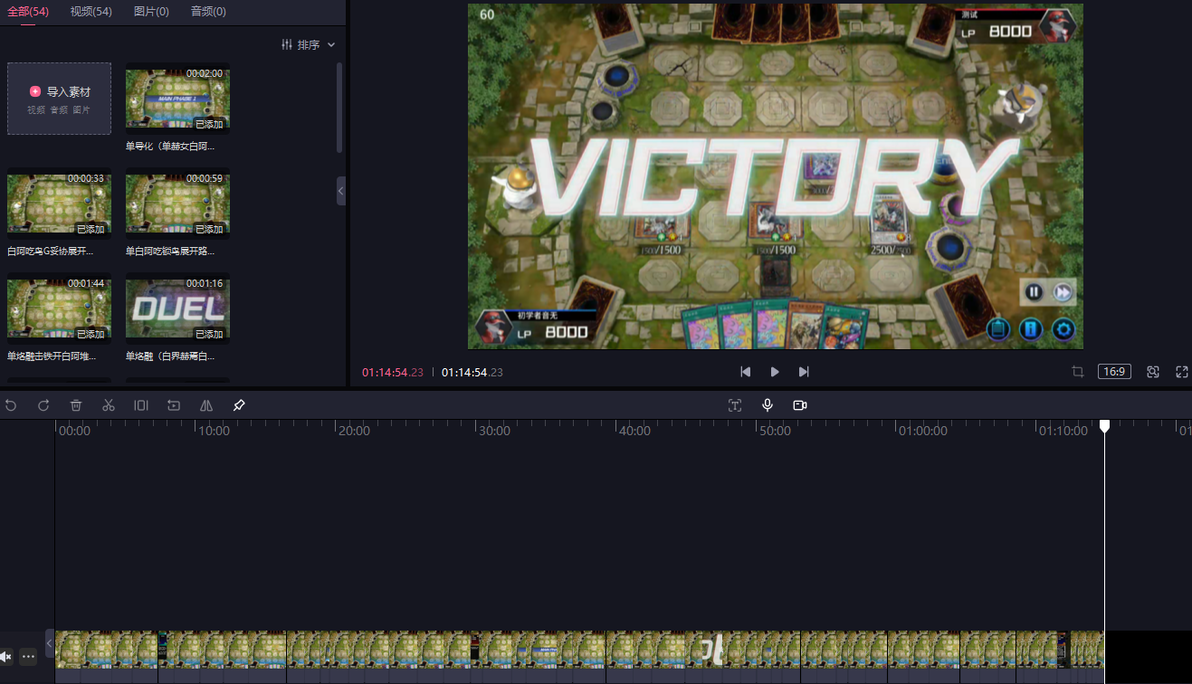Click the total duration 01:14:54.23 in white

[x=472, y=372]
